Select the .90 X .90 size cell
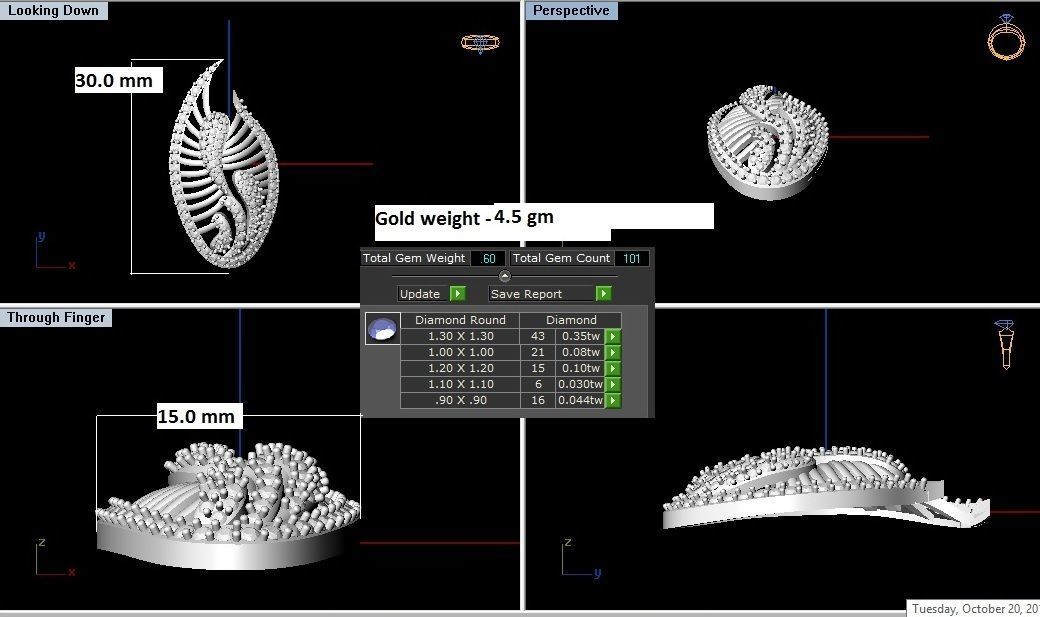The width and height of the screenshot is (1040, 617). pyautogui.click(x=460, y=400)
